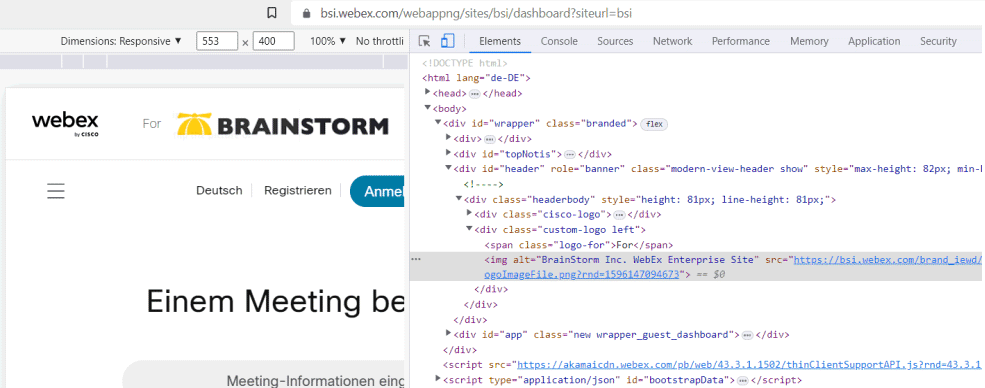This screenshot has width=985, height=388.
Task: Switch to the Elements tab
Action: tap(500, 41)
